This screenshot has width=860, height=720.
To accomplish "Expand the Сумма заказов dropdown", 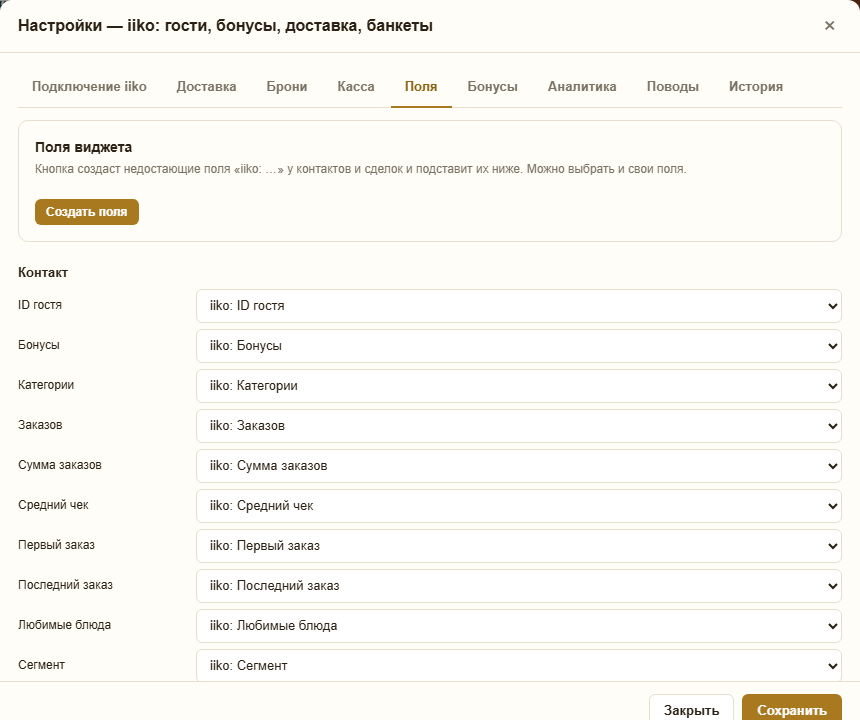I will pyautogui.click(x=518, y=466).
